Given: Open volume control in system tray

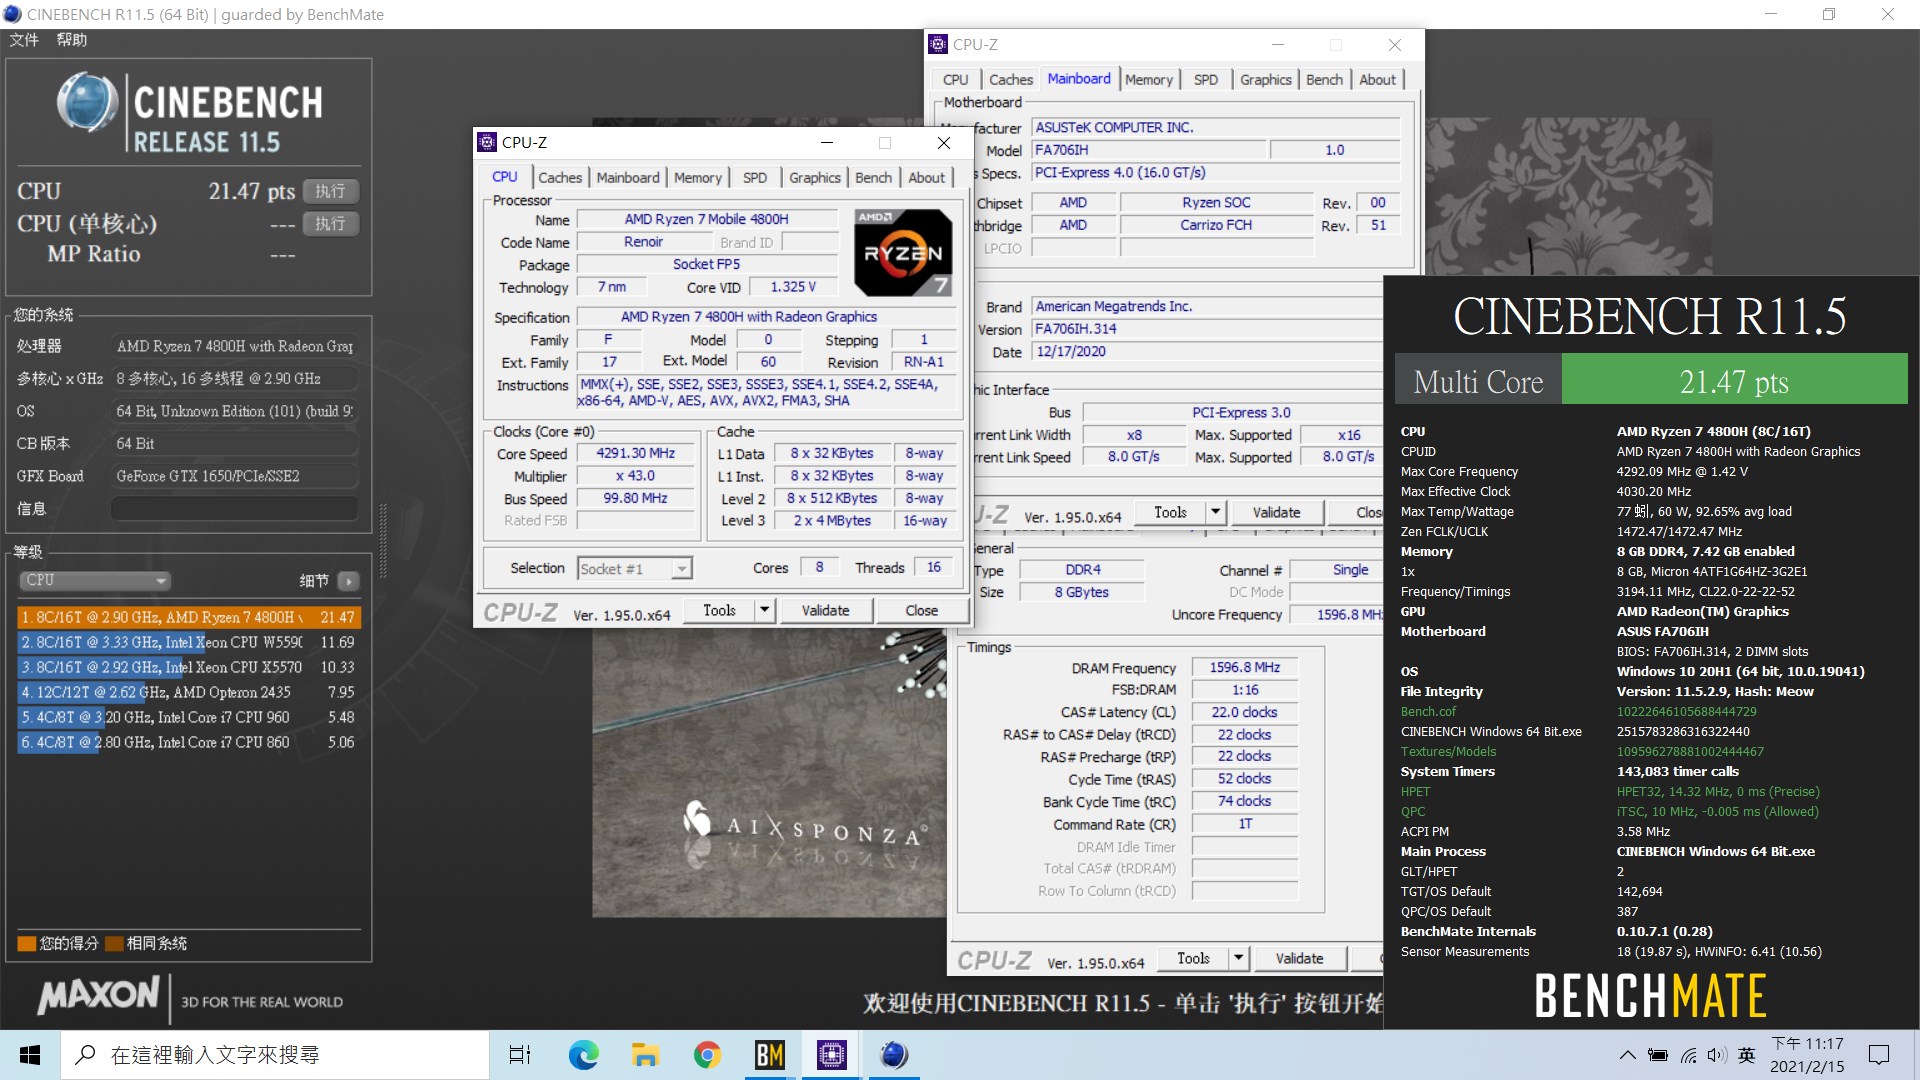Looking at the screenshot, I should coord(1717,1055).
